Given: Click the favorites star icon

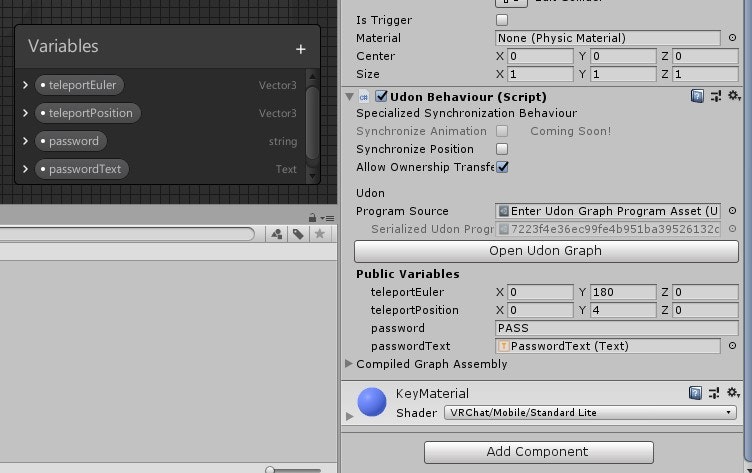Looking at the screenshot, I should coord(320,234).
